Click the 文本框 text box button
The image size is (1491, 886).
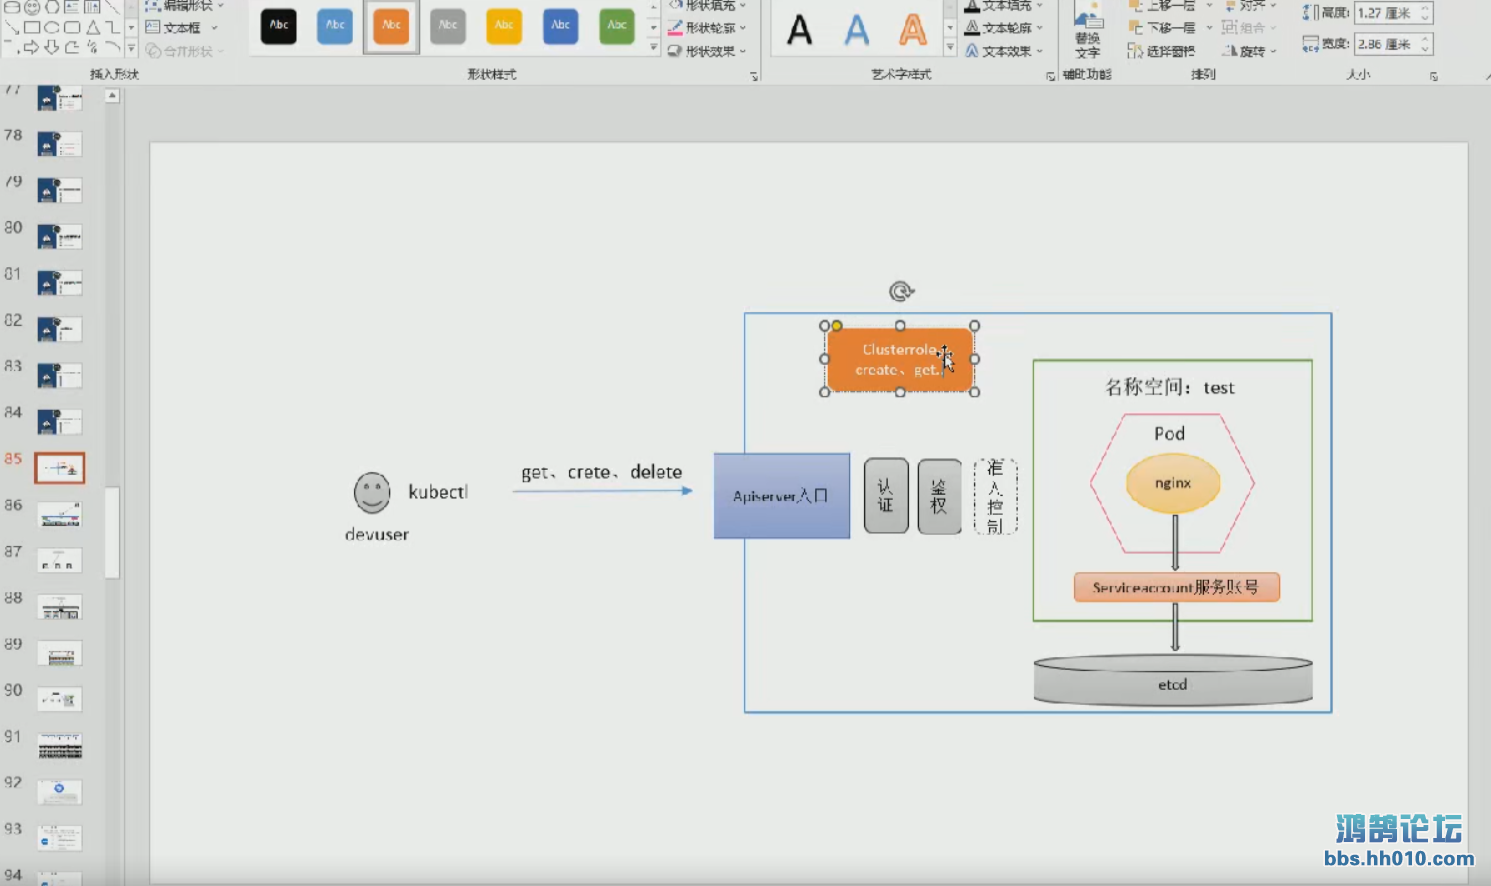(181, 28)
